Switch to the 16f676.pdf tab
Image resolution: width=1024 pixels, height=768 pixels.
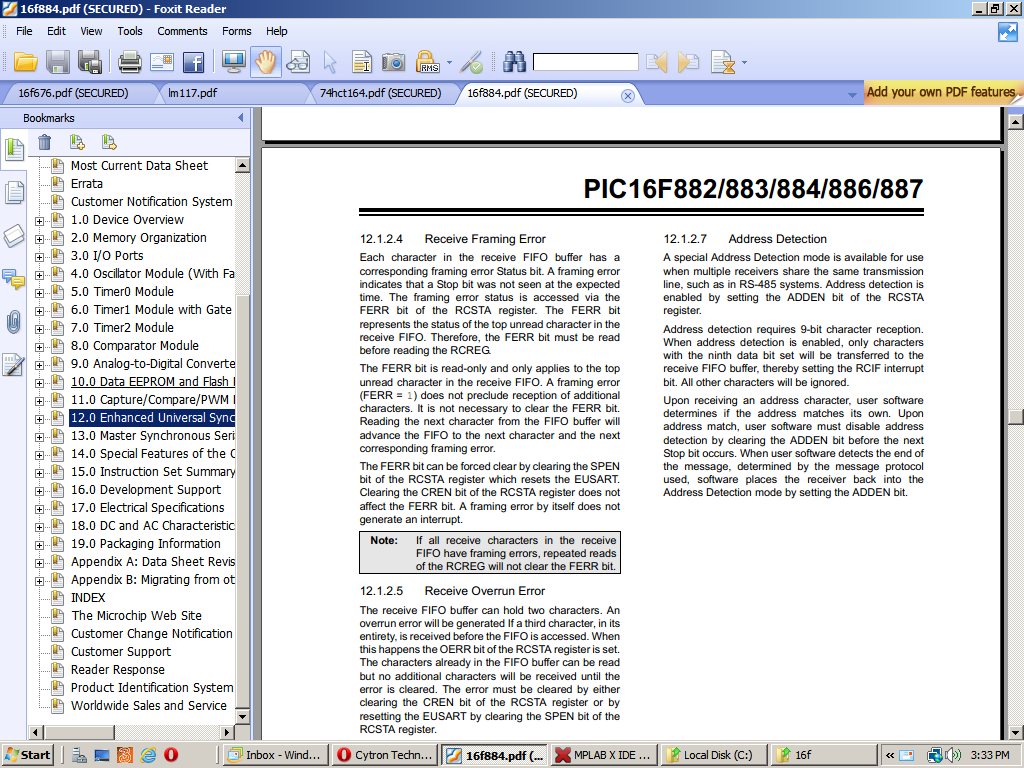pyautogui.click(x=73, y=93)
